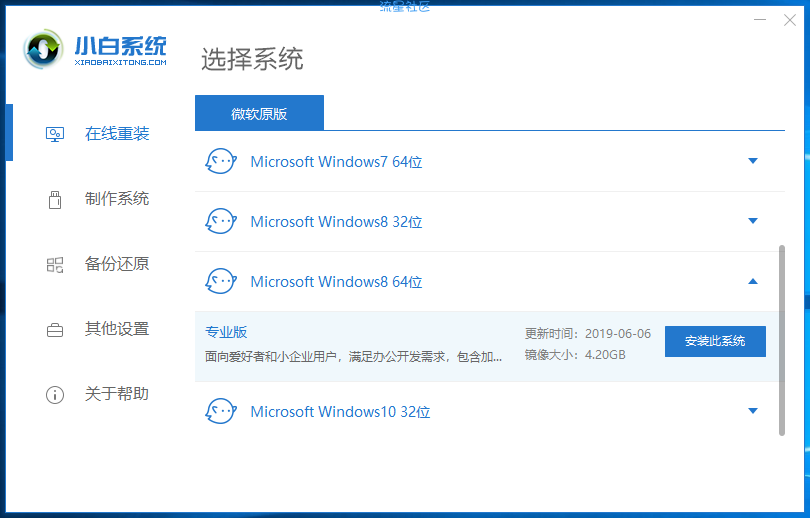Click the 选择系统 heading
The image size is (810, 518).
(252, 59)
